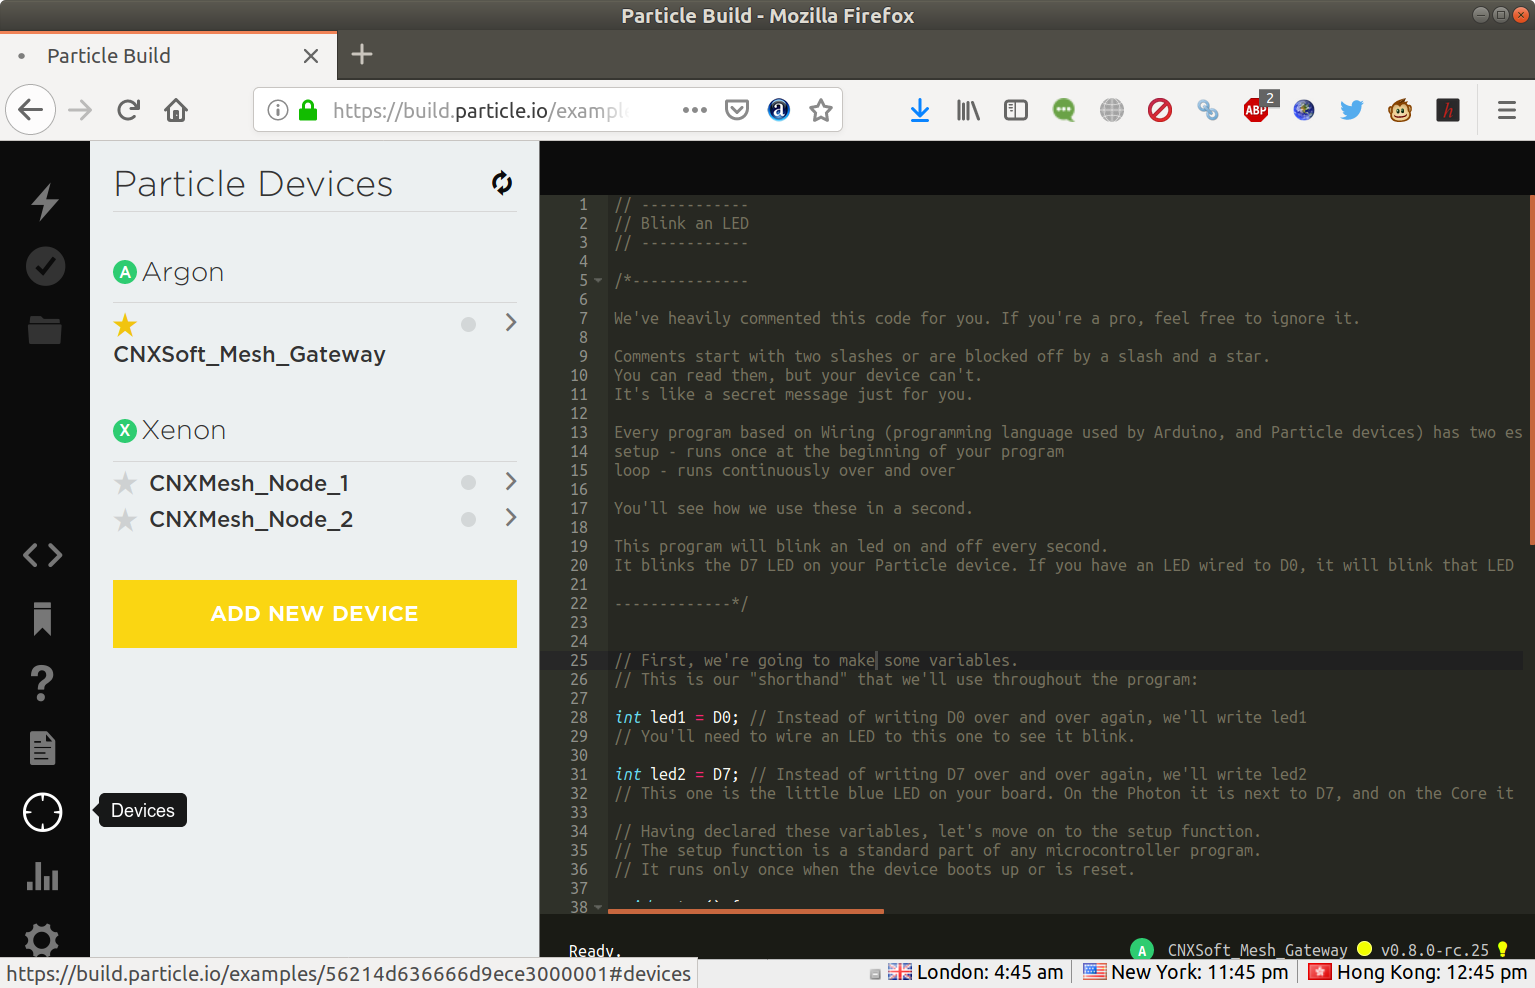This screenshot has width=1535, height=988.
Task: Open the Settings gear icon
Action: pyautogui.click(x=42, y=940)
